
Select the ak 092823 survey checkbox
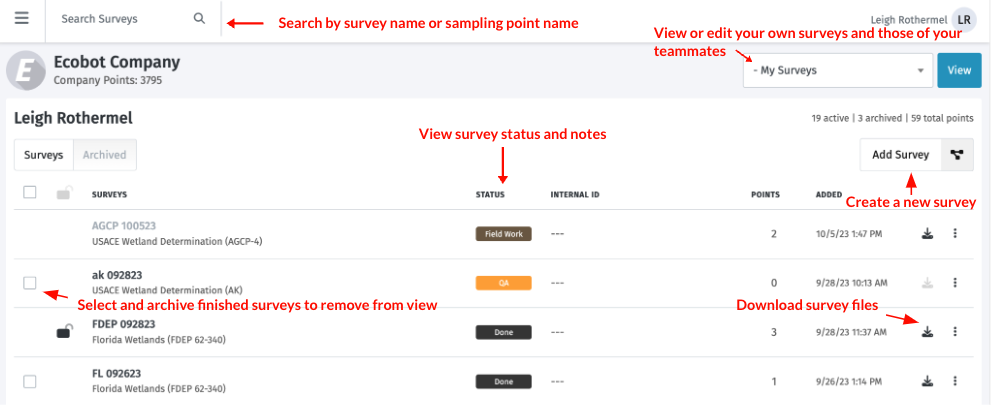pos(30,283)
